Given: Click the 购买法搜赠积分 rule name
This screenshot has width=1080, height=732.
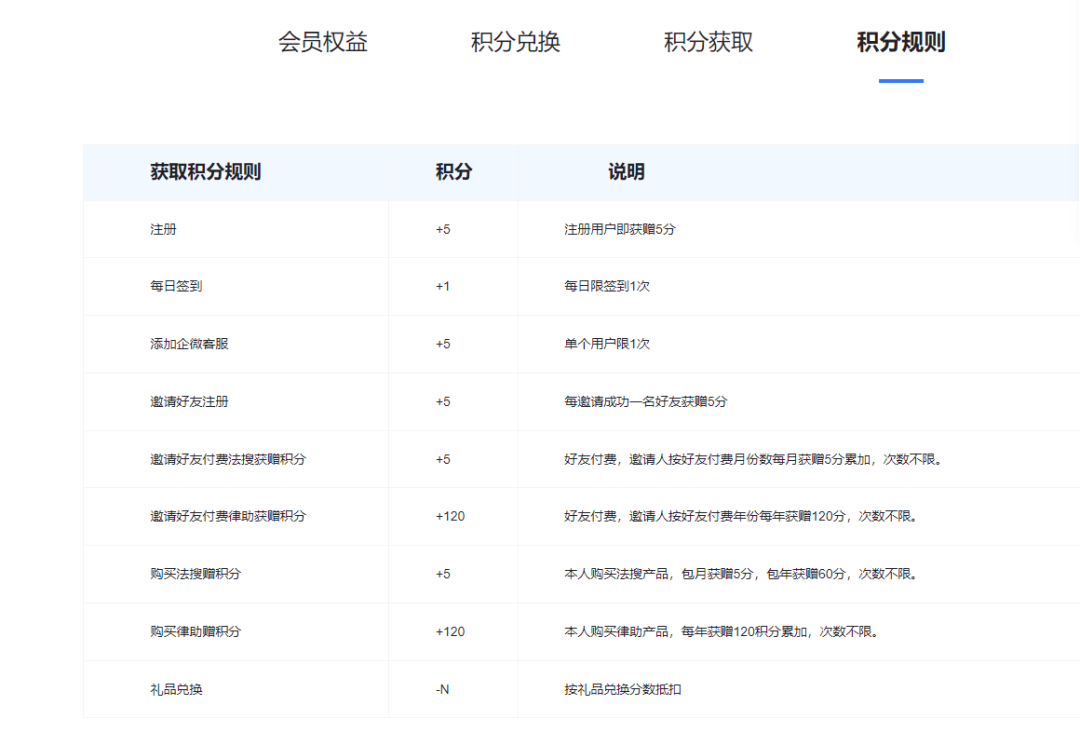Looking at the screenshot, I should pos(196,574).
